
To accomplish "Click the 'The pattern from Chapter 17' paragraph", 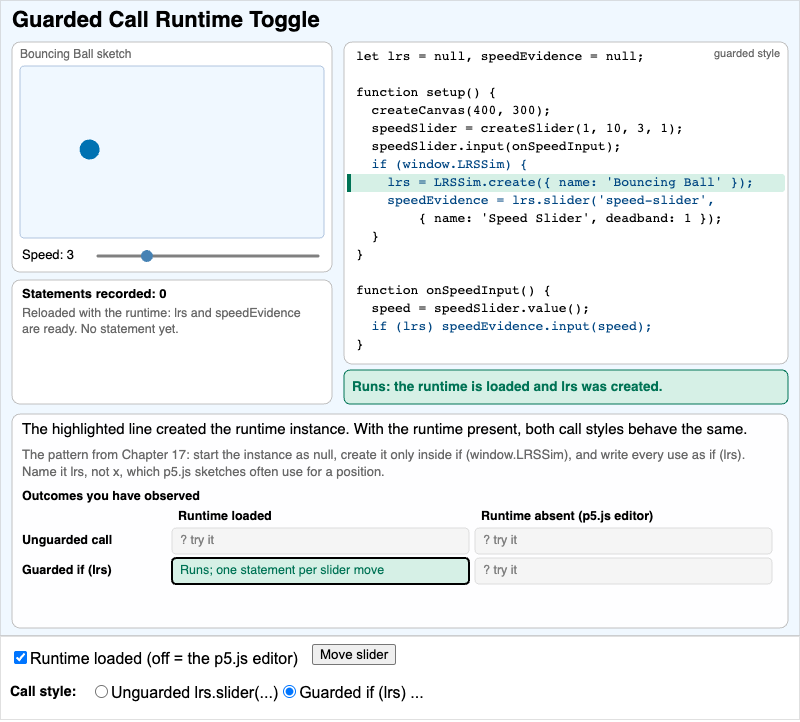I will click(383, 463).
